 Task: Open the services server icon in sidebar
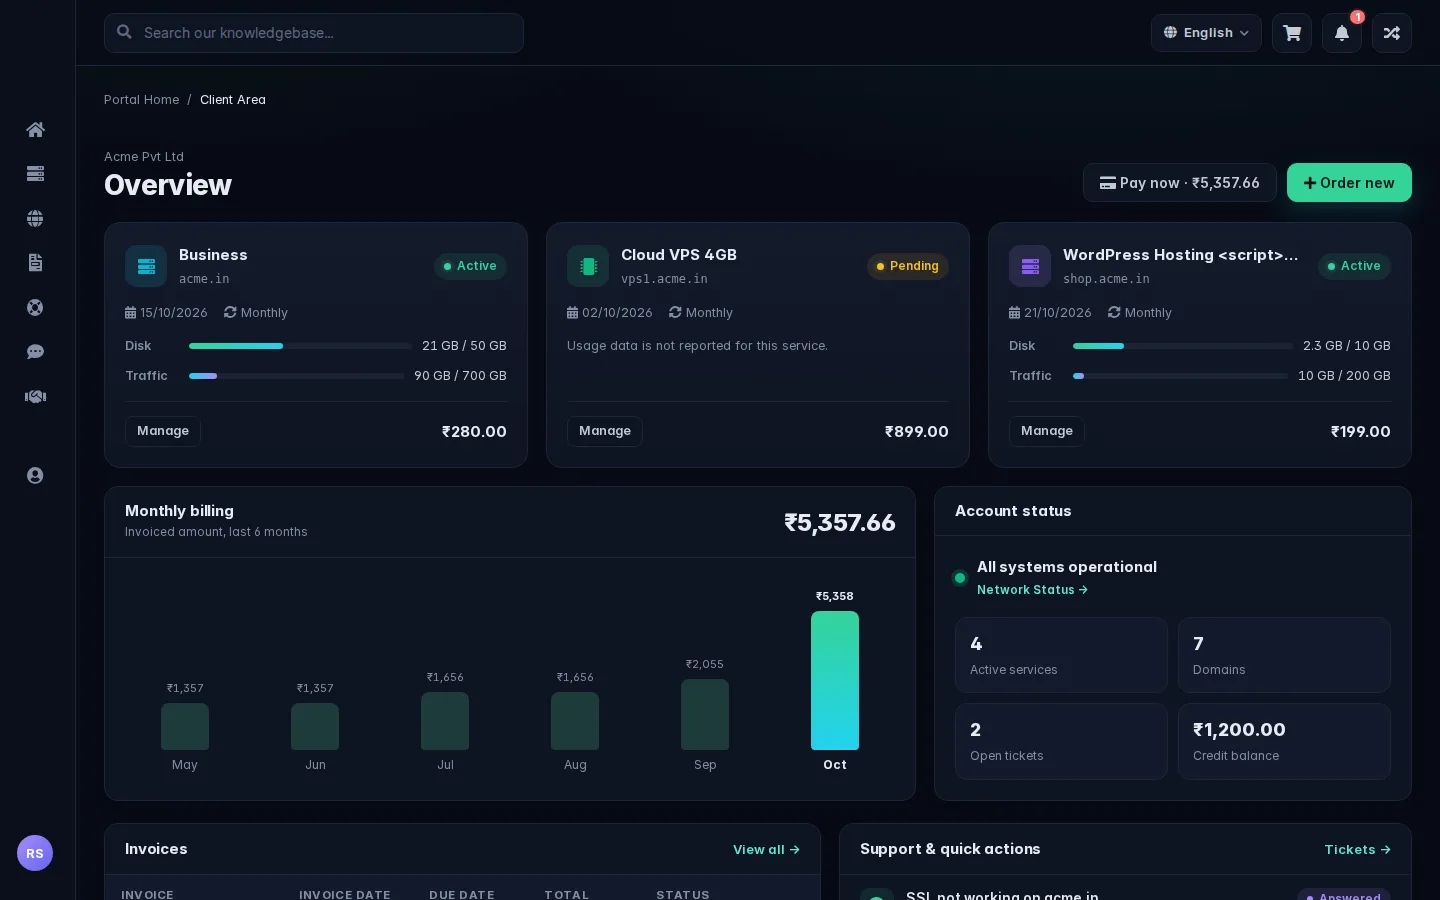tap(35, 174)
